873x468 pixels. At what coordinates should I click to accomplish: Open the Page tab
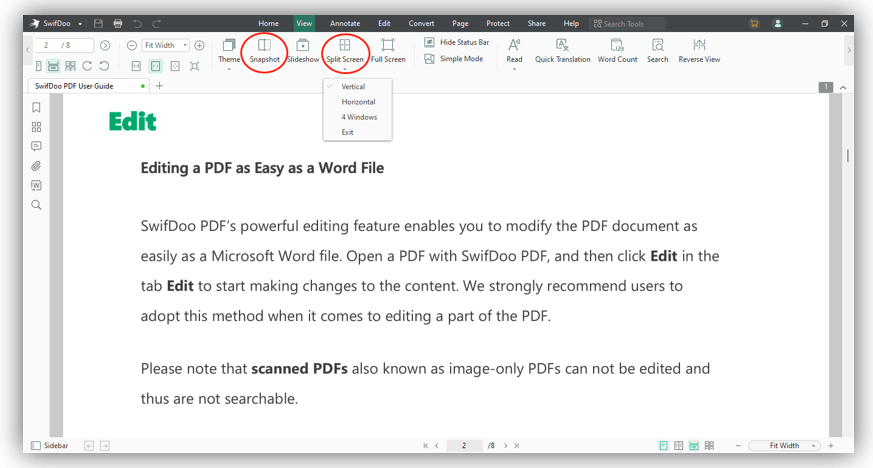(x=460, y=23)
